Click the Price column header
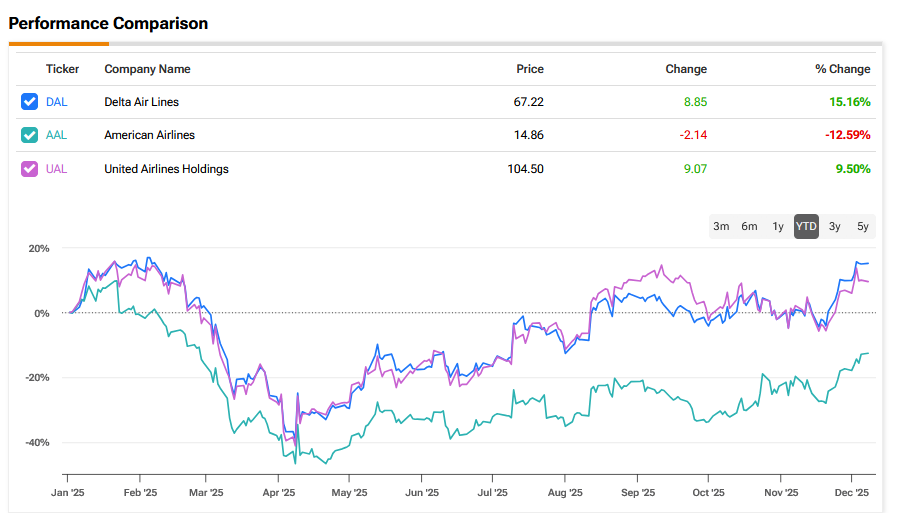The image size is (901, 513). click(x=530, y=69)
